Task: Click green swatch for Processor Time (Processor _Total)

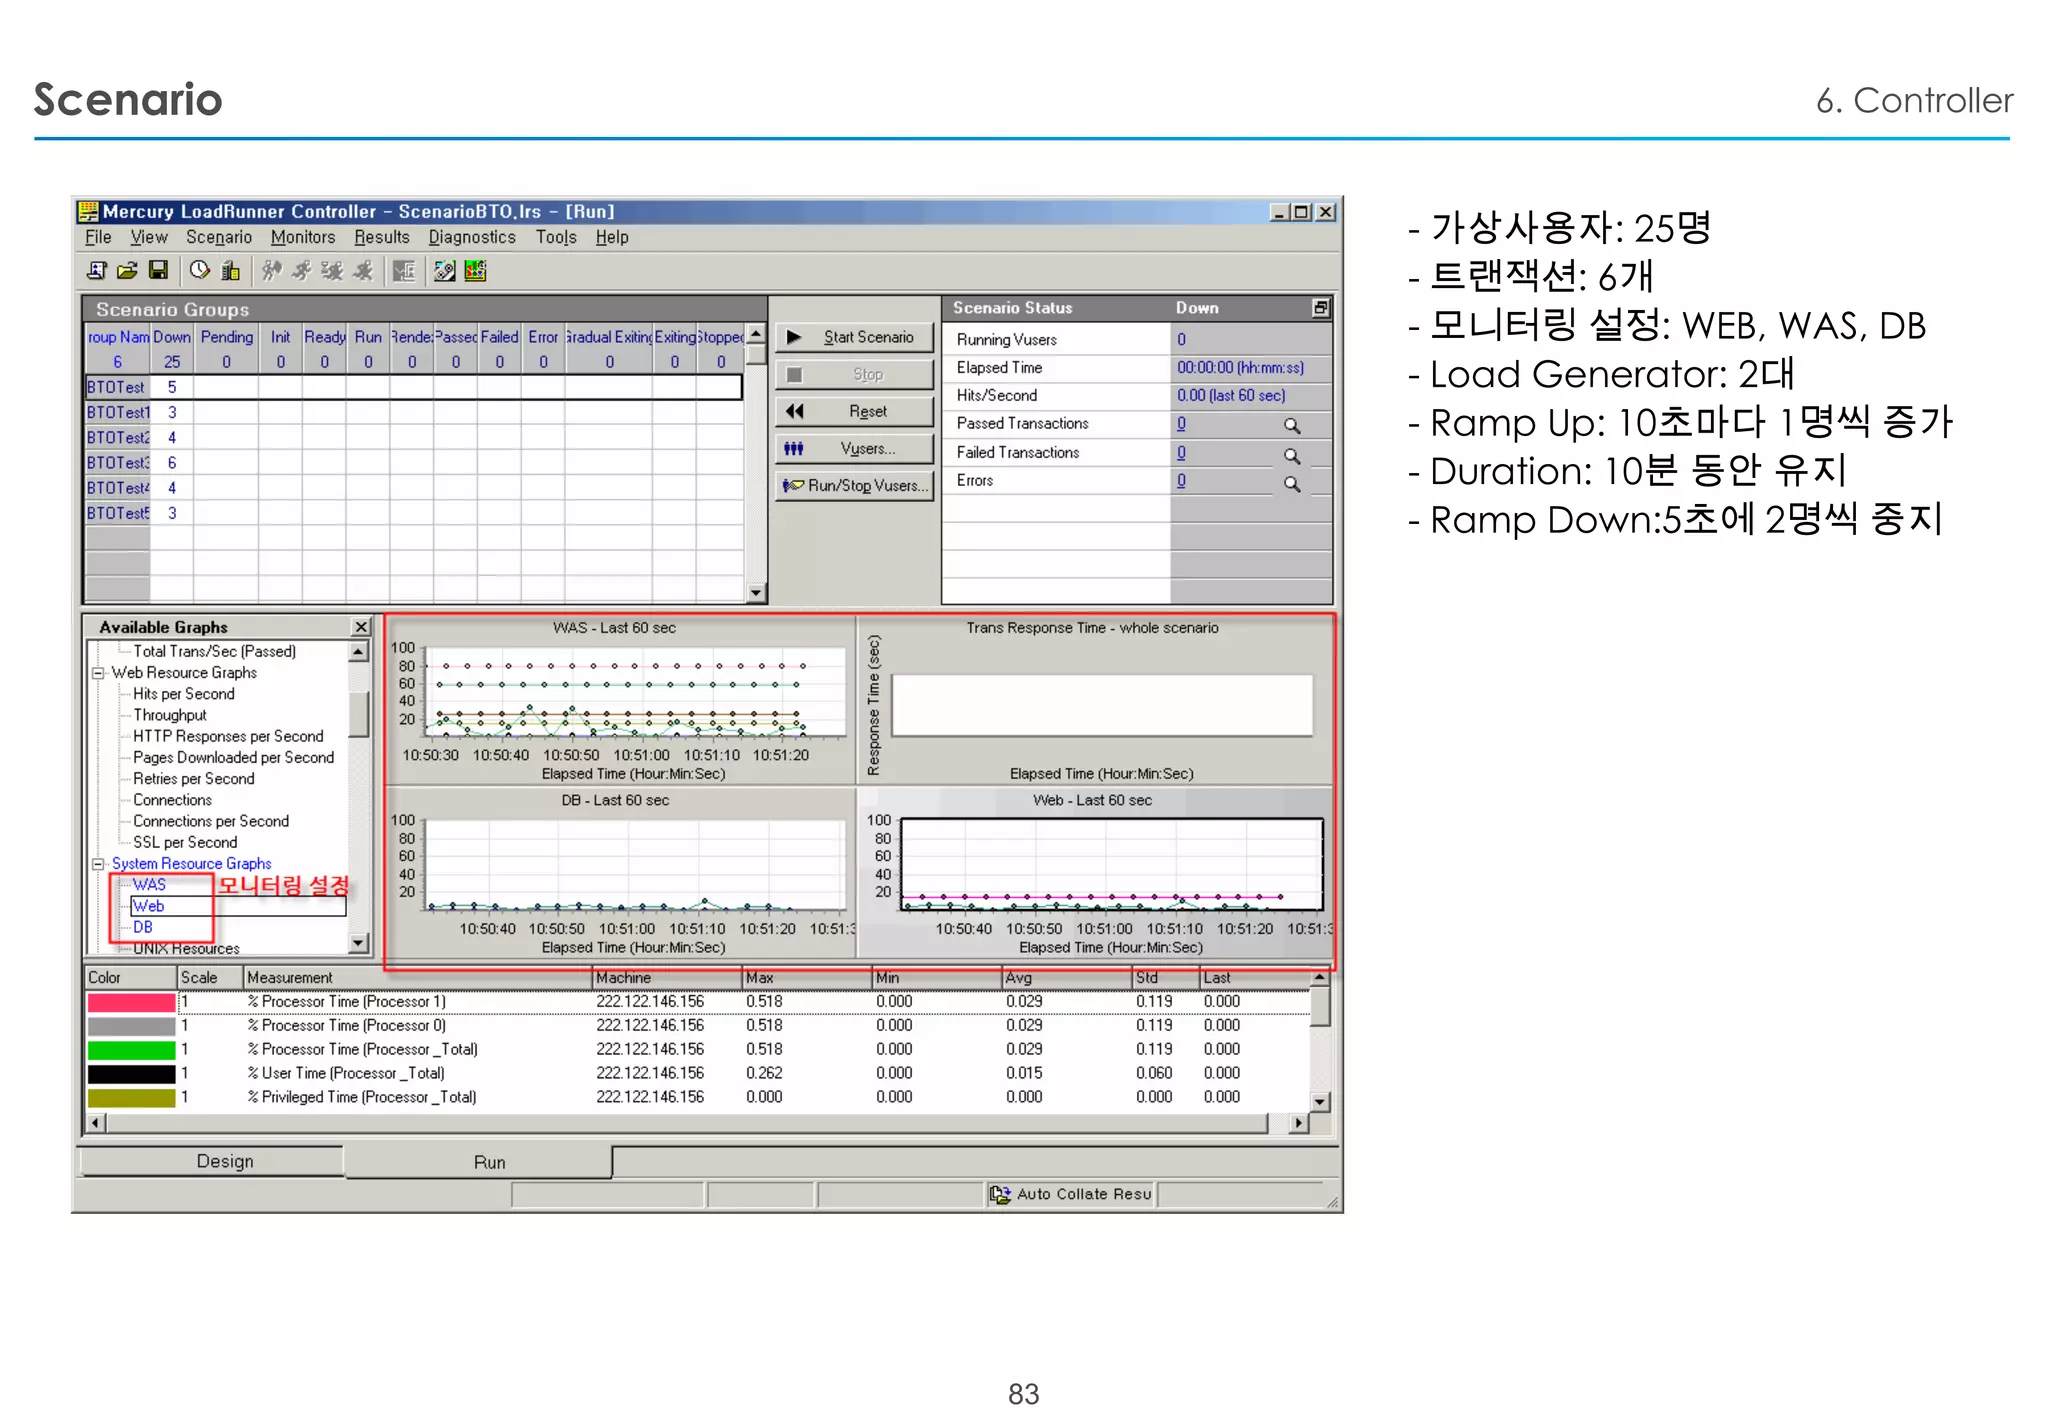Action: [x=131, y=1050]
